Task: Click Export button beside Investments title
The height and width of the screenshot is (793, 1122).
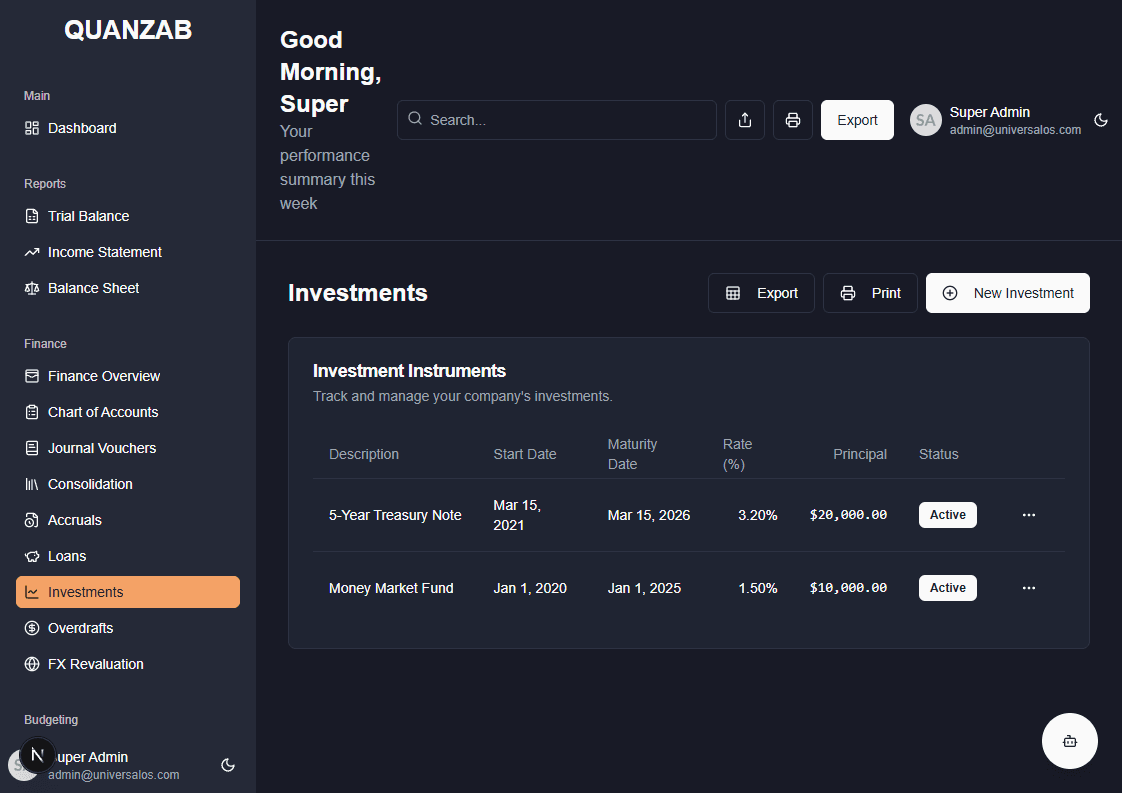Action: [761, 293]
